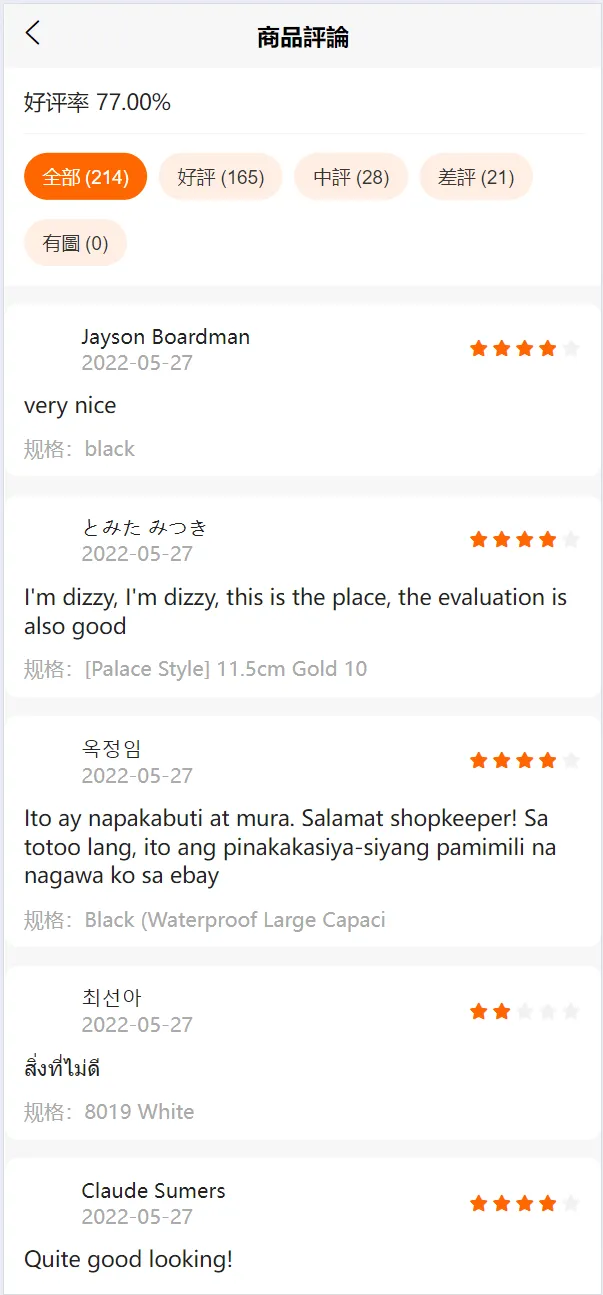Click reviewer name Claude Sumers
The height and width of the screenshot is (1295, 603).
[x=154, y=1191]
